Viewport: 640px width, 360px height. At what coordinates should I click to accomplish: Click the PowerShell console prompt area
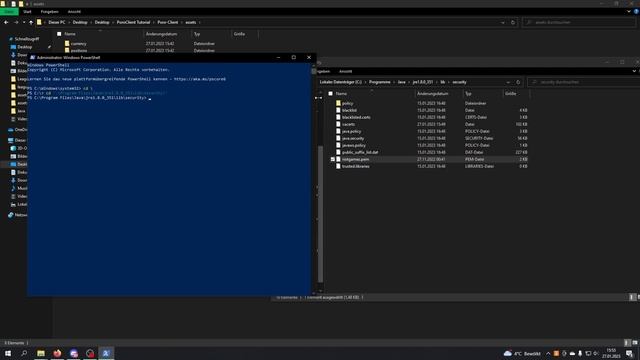click(169, 178)
